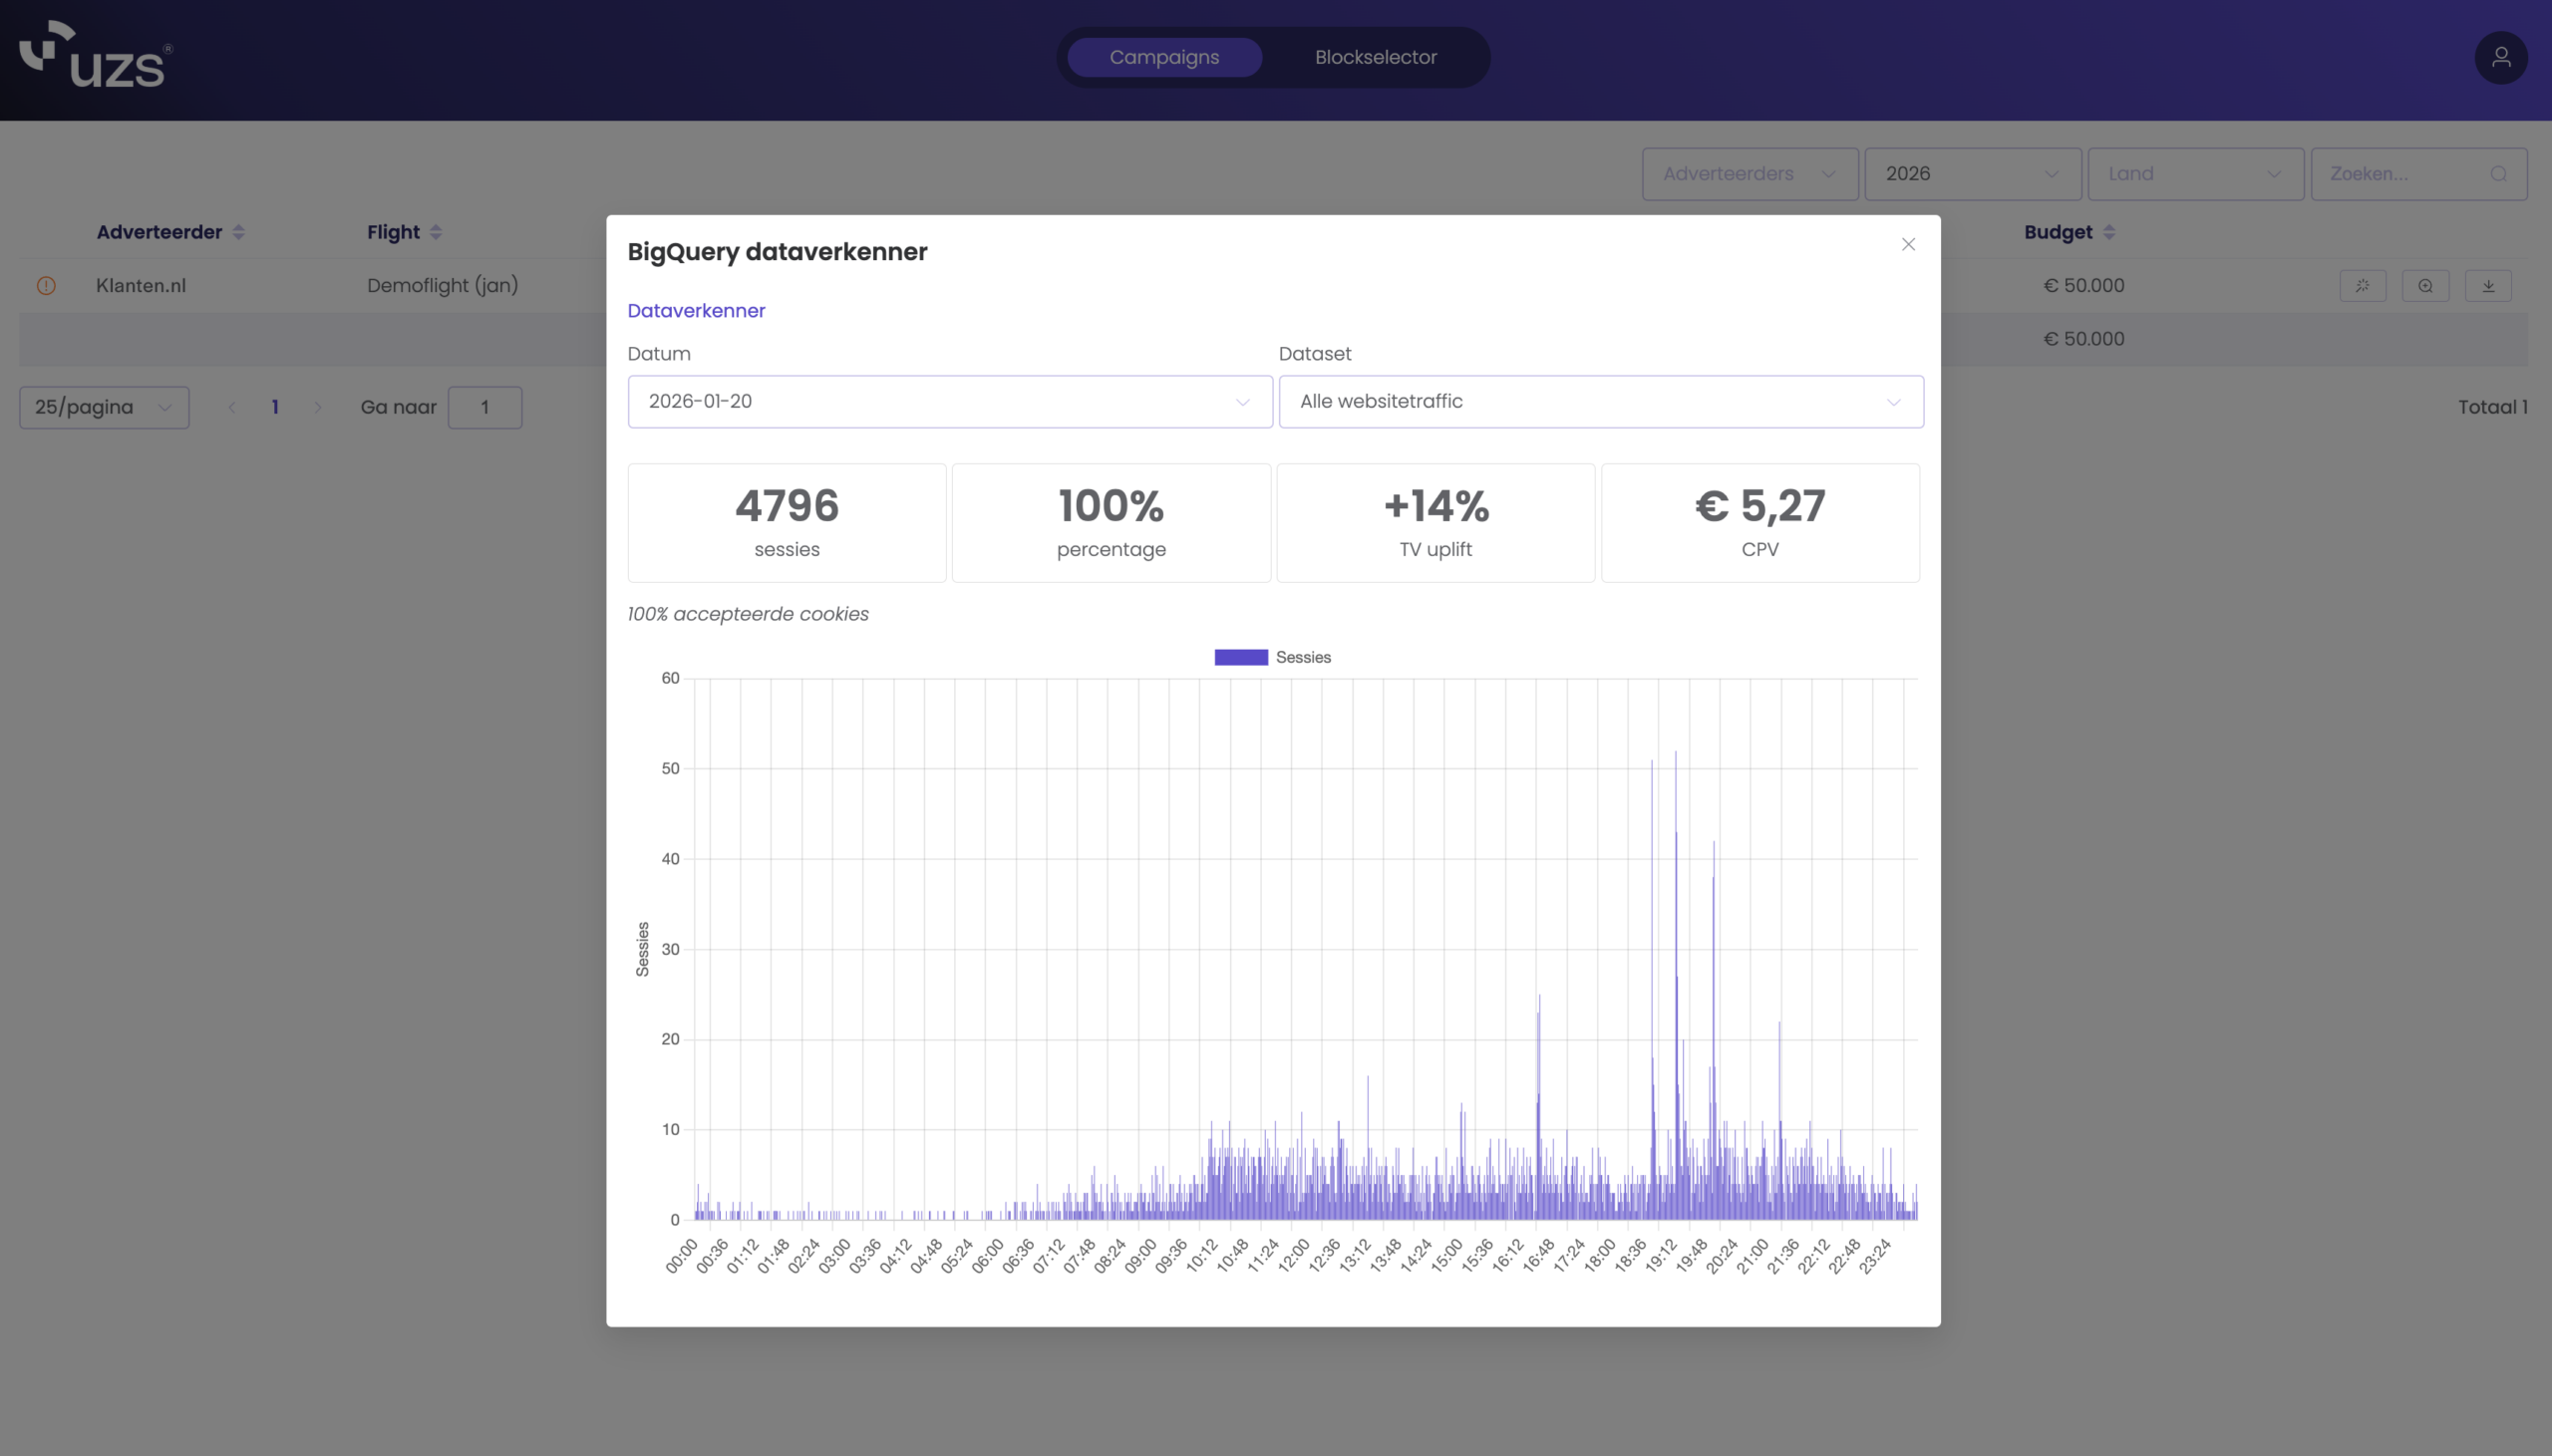2552x1456 pixels.
Task: Click the search magnifier in Zoeken field
Action: click(x=2498, y=174)
